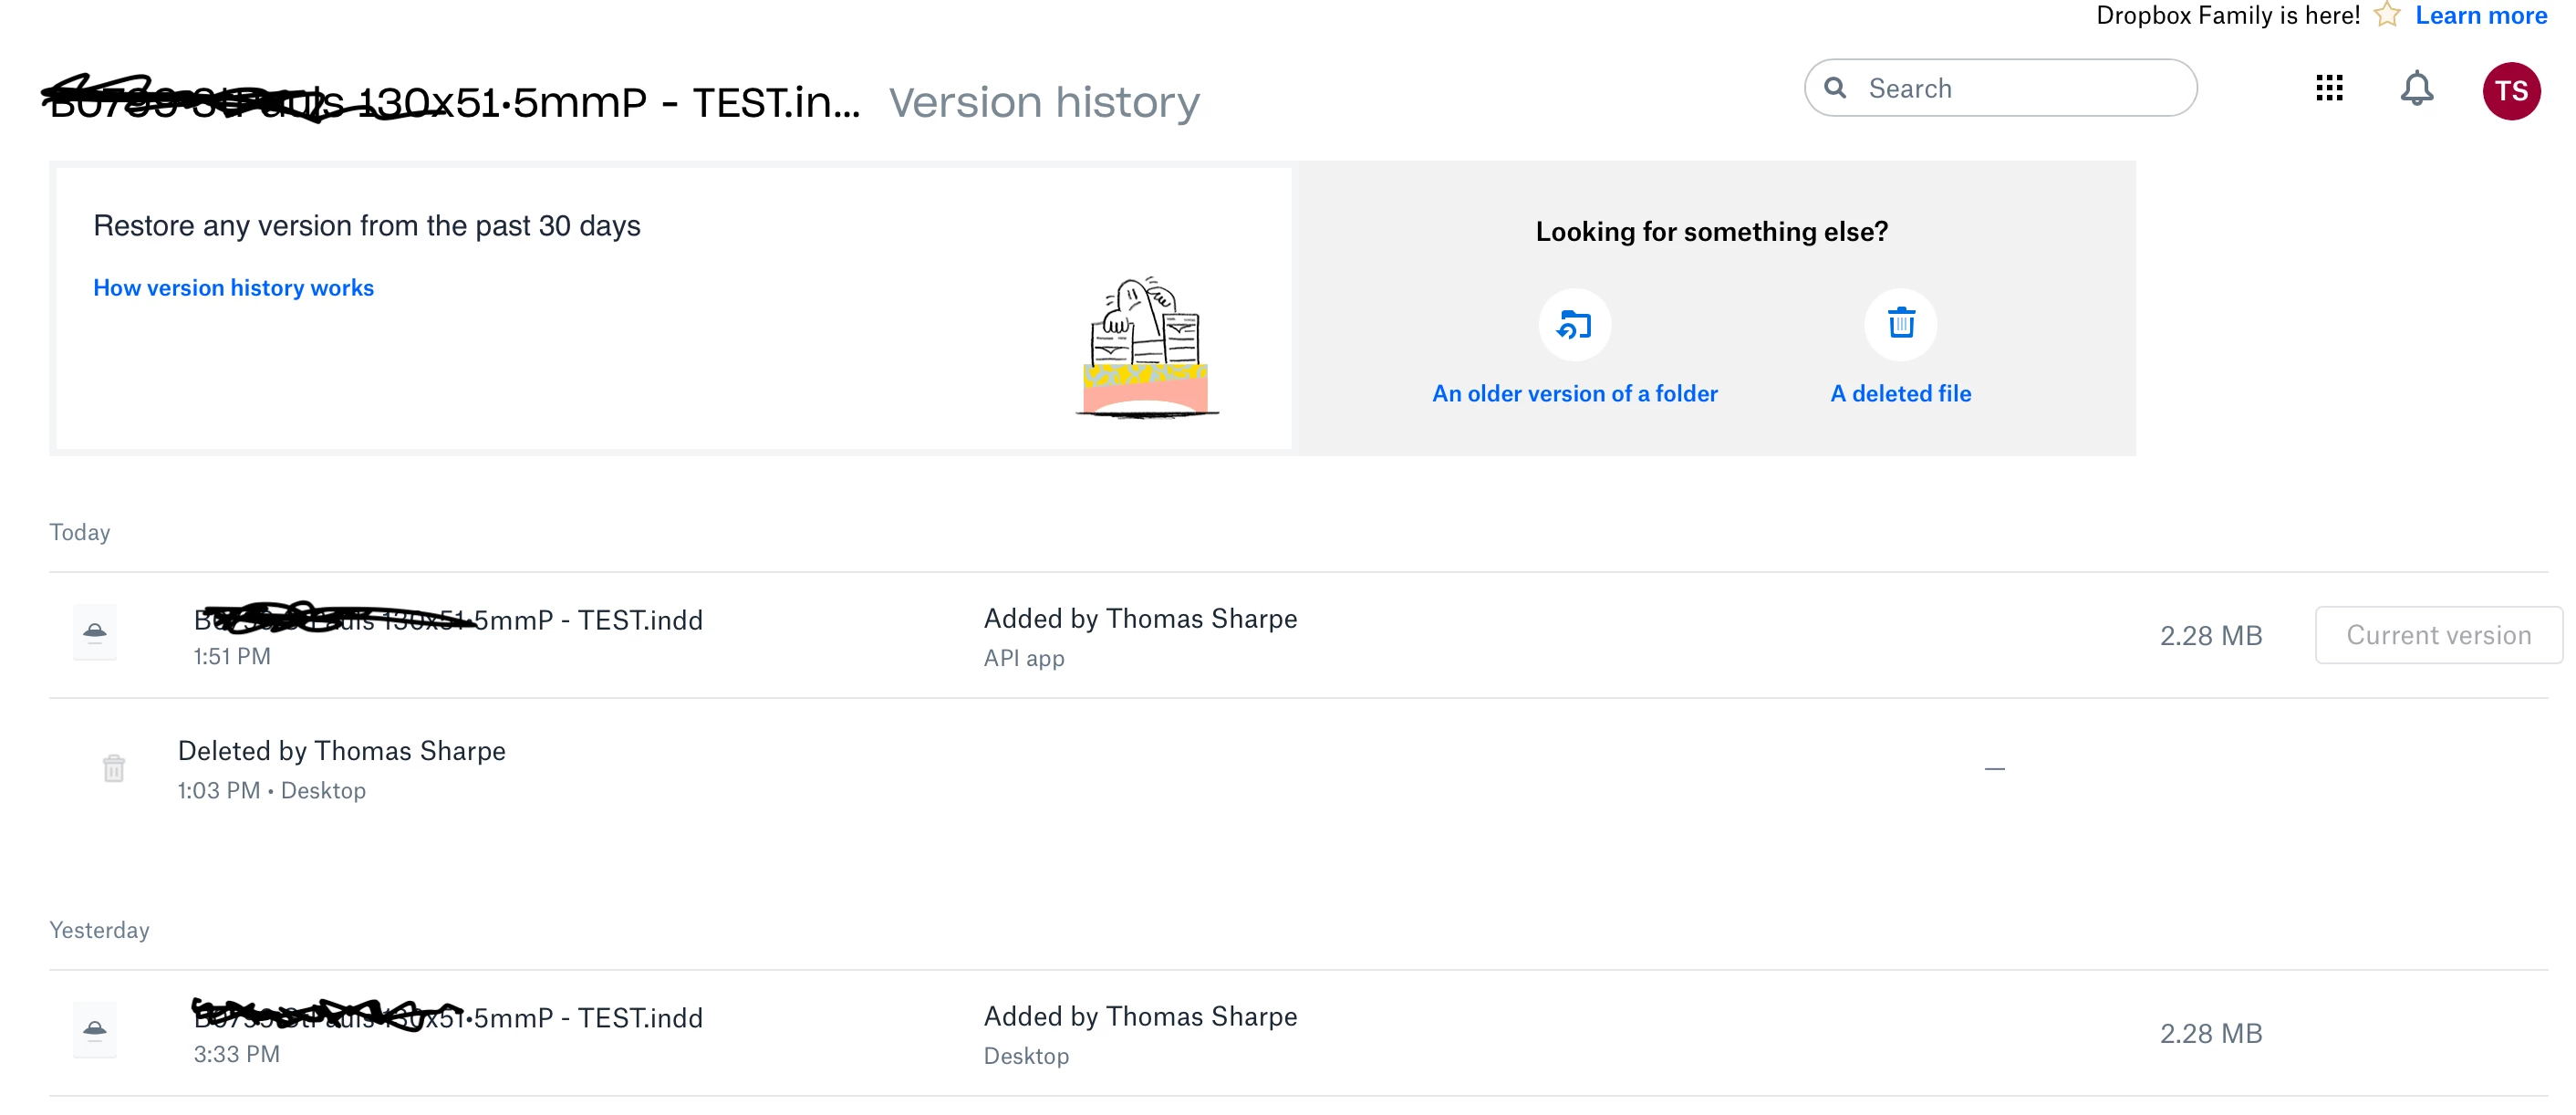Screen dimensions: 2576x1115
Task: Click the magnifier icon in search
Action: pos(1835,88)
